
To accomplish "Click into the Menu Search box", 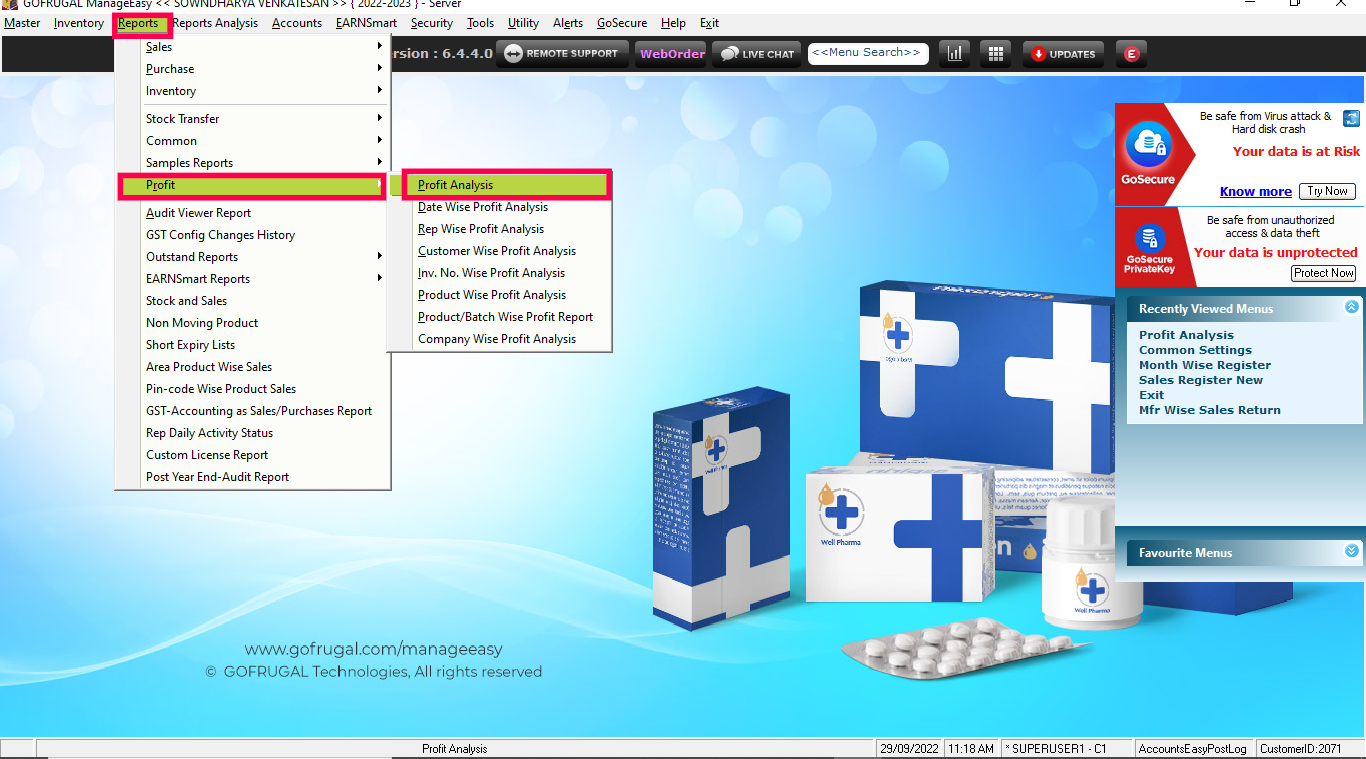I will click(868, 53).
